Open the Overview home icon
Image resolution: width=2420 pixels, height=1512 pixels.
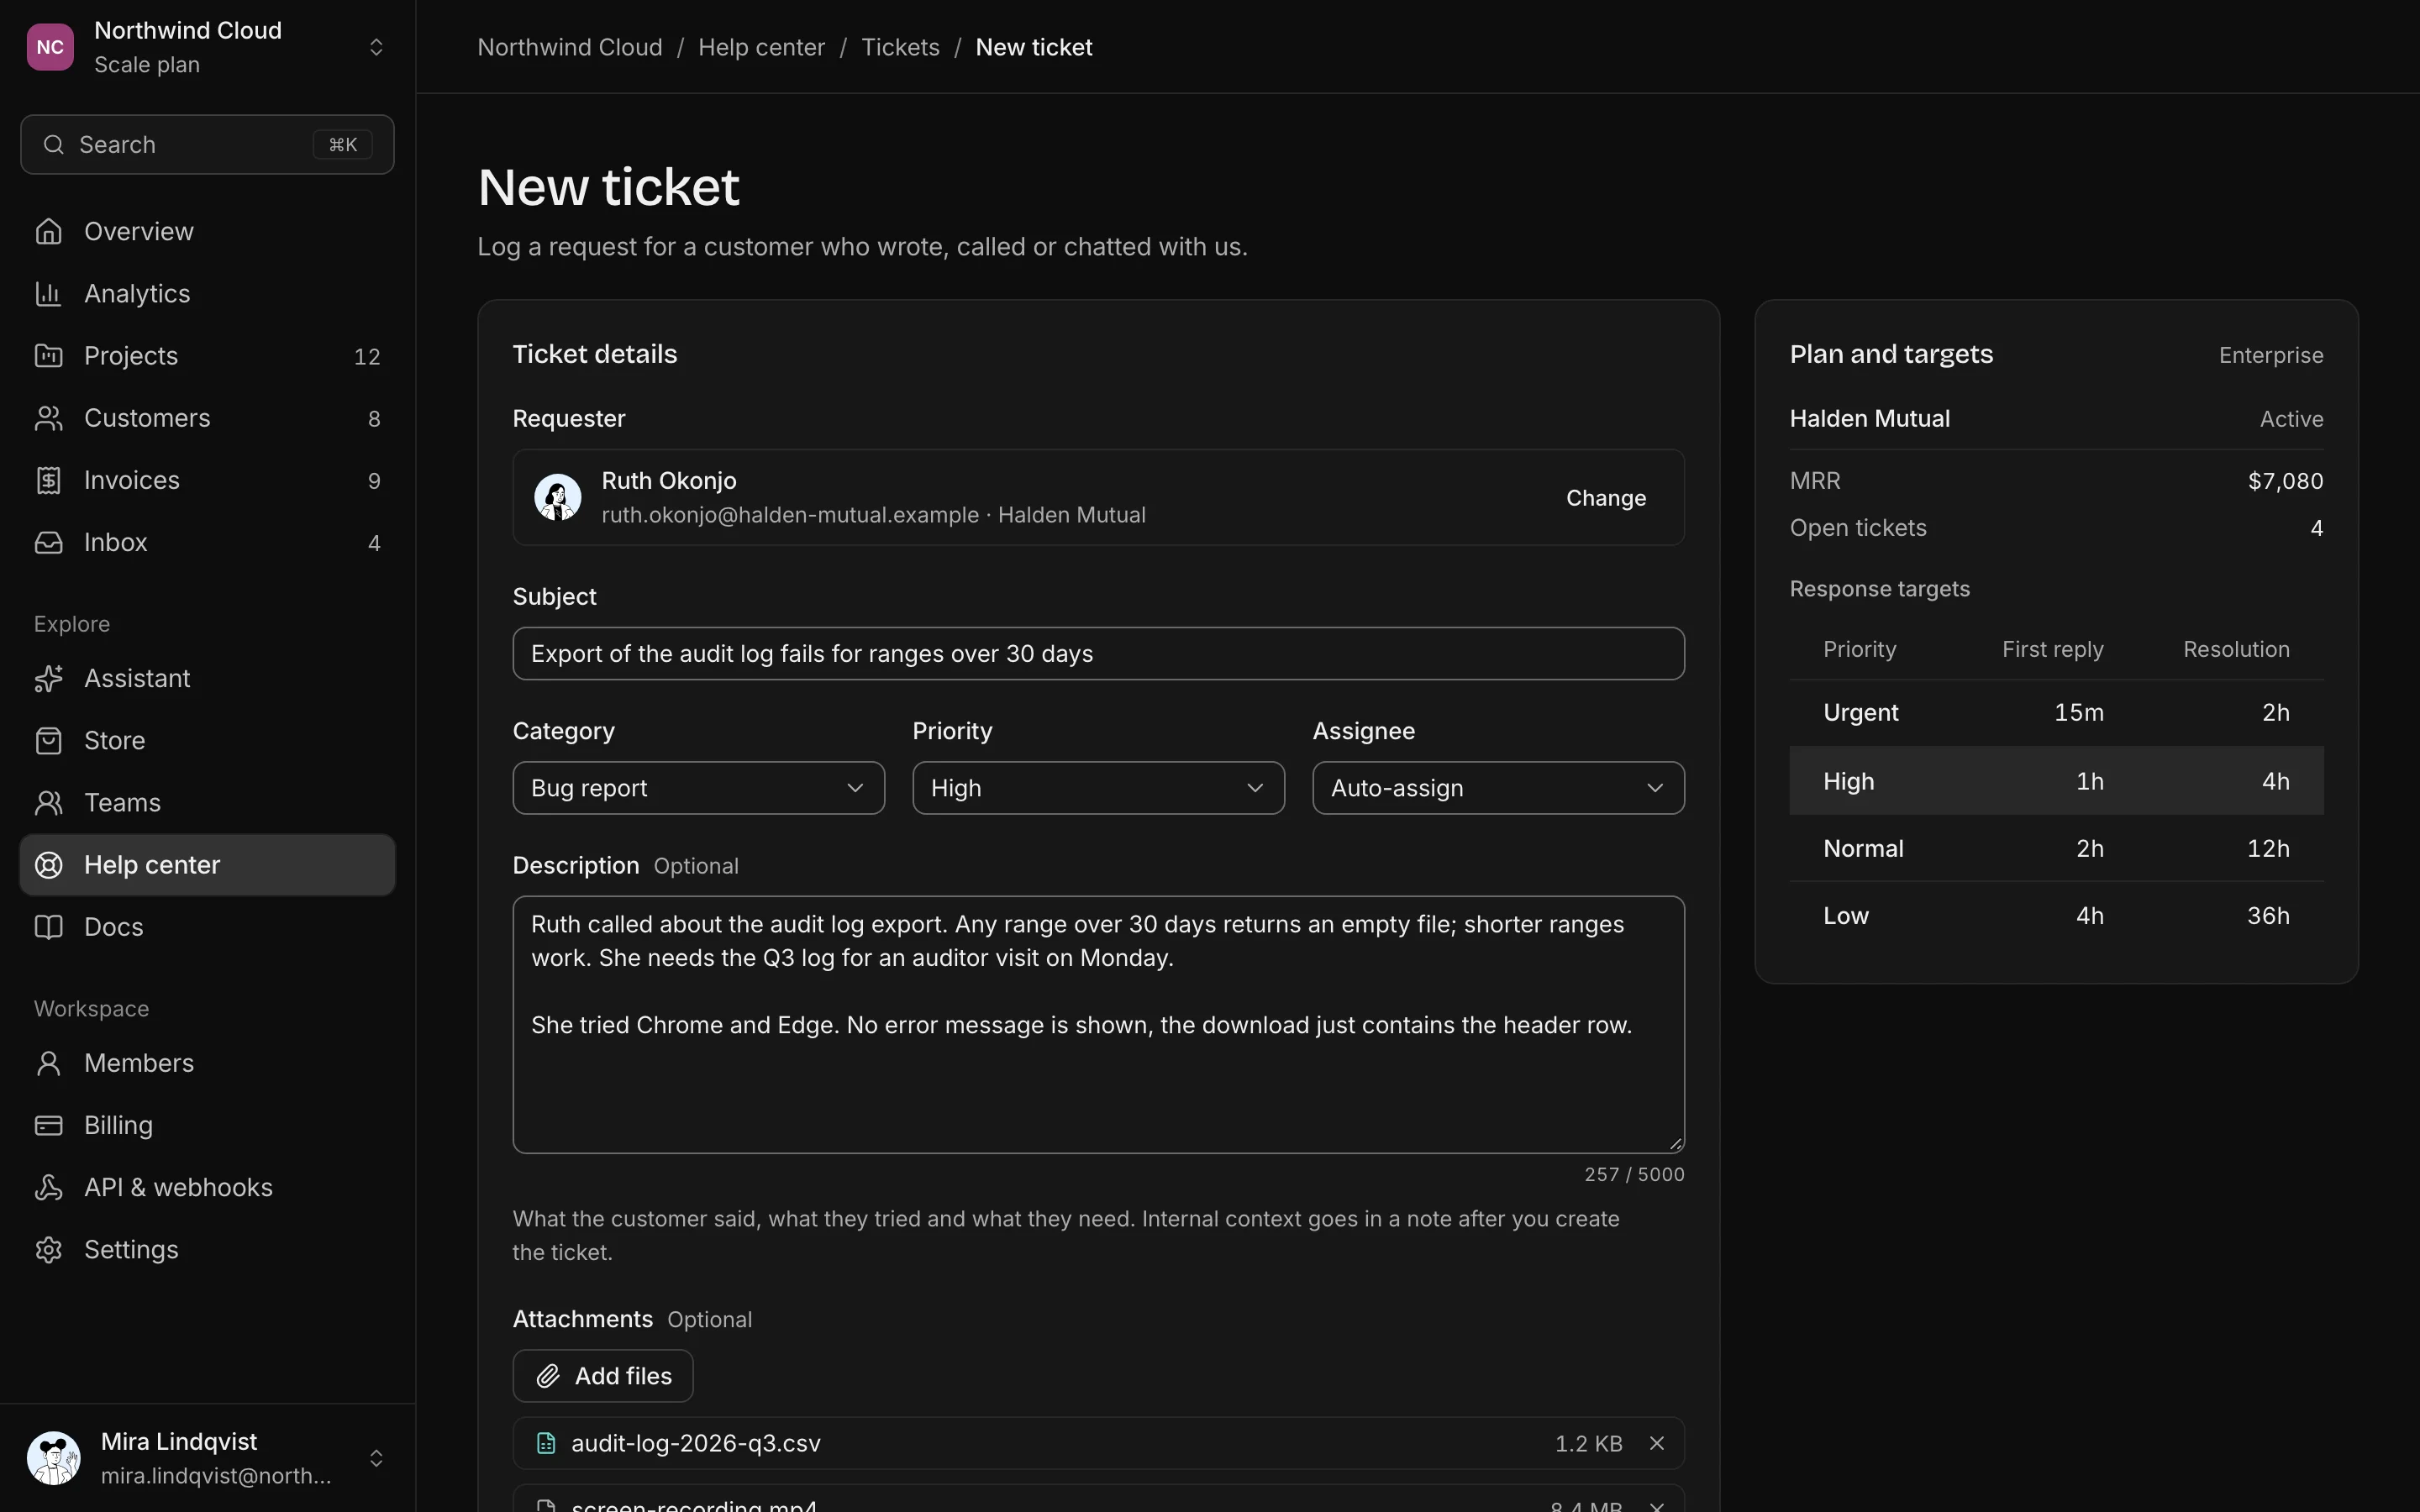coord(48,231)
